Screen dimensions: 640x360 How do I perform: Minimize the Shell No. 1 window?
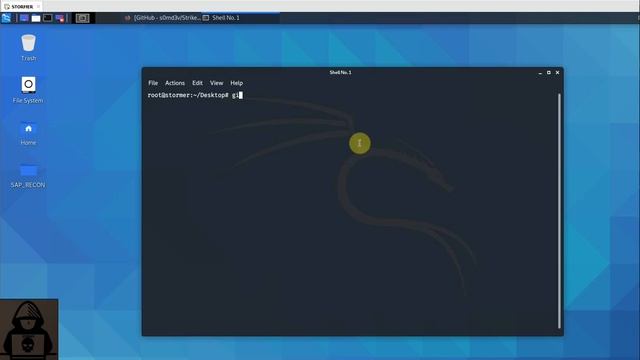(x=540, y=73)
